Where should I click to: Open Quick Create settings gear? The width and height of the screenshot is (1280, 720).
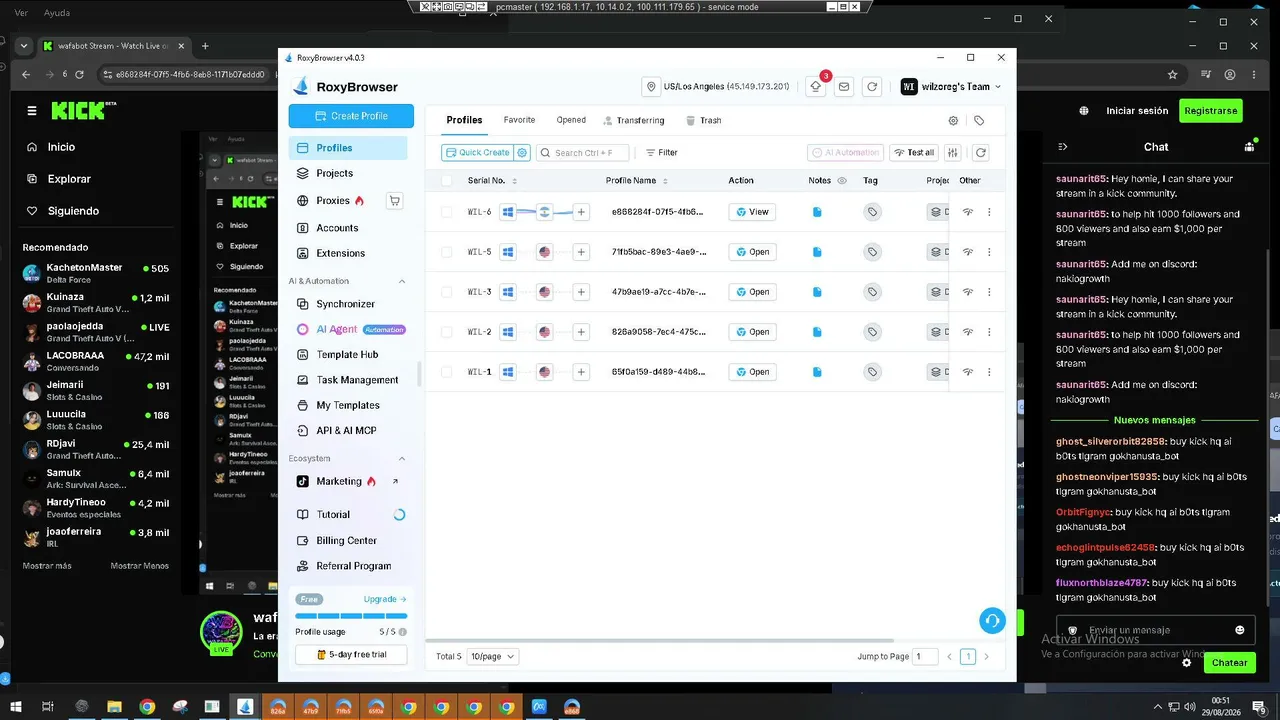(522, 153)
